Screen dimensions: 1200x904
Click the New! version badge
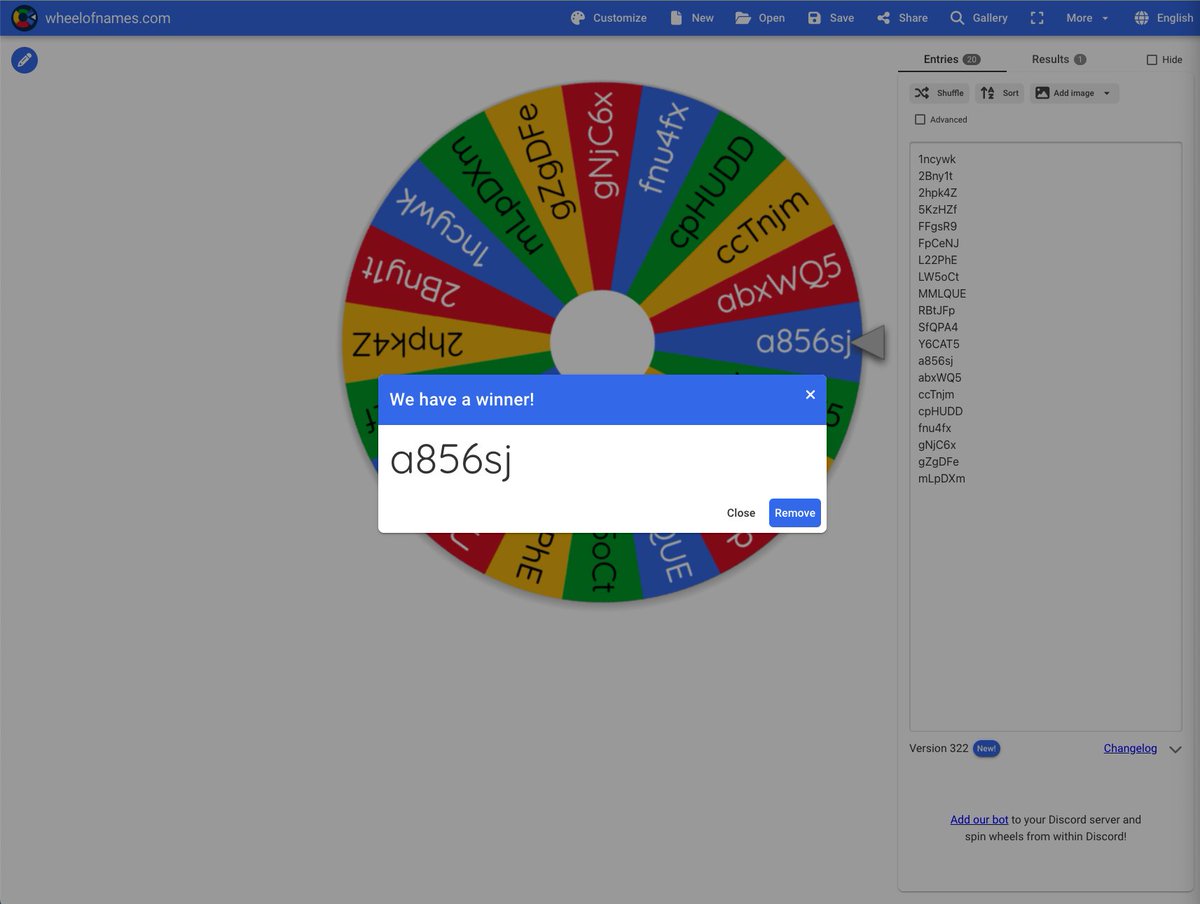[986, 748]
